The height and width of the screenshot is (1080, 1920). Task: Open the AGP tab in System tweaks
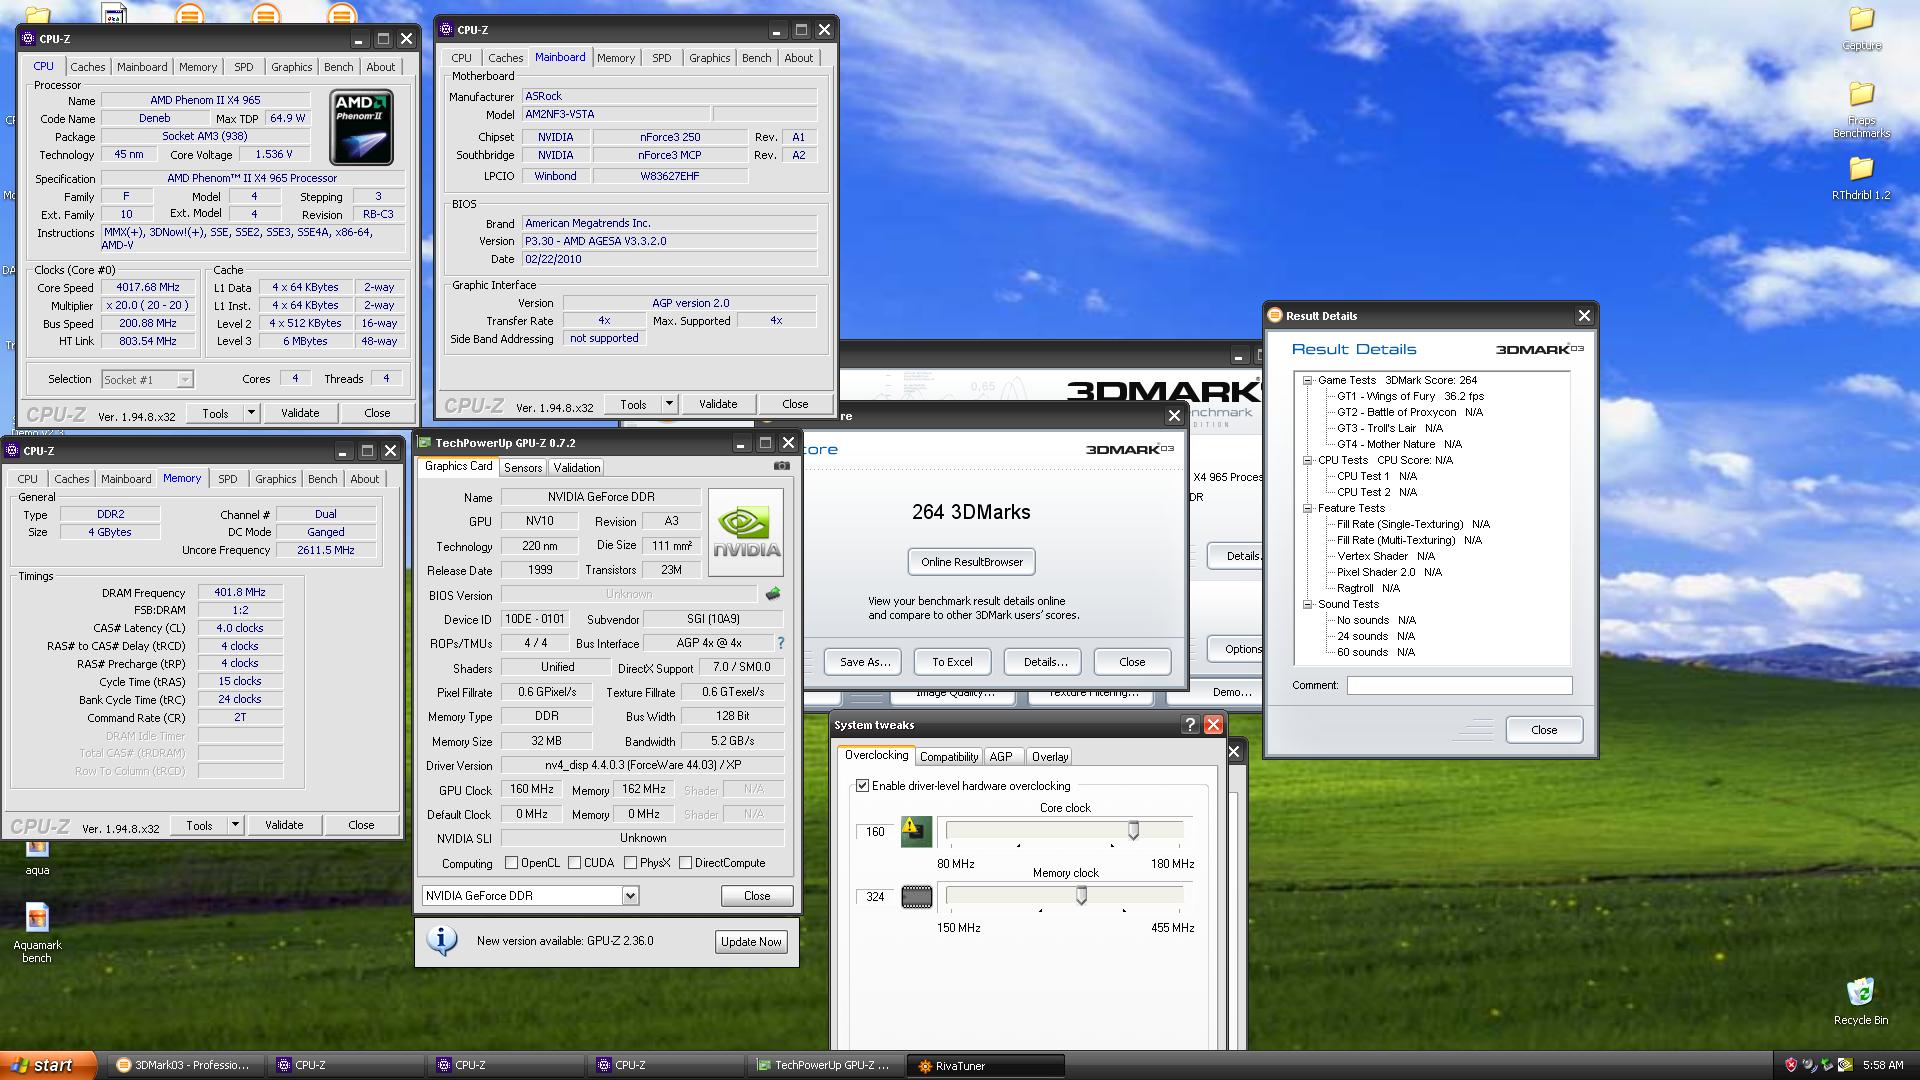point(1001,757)
